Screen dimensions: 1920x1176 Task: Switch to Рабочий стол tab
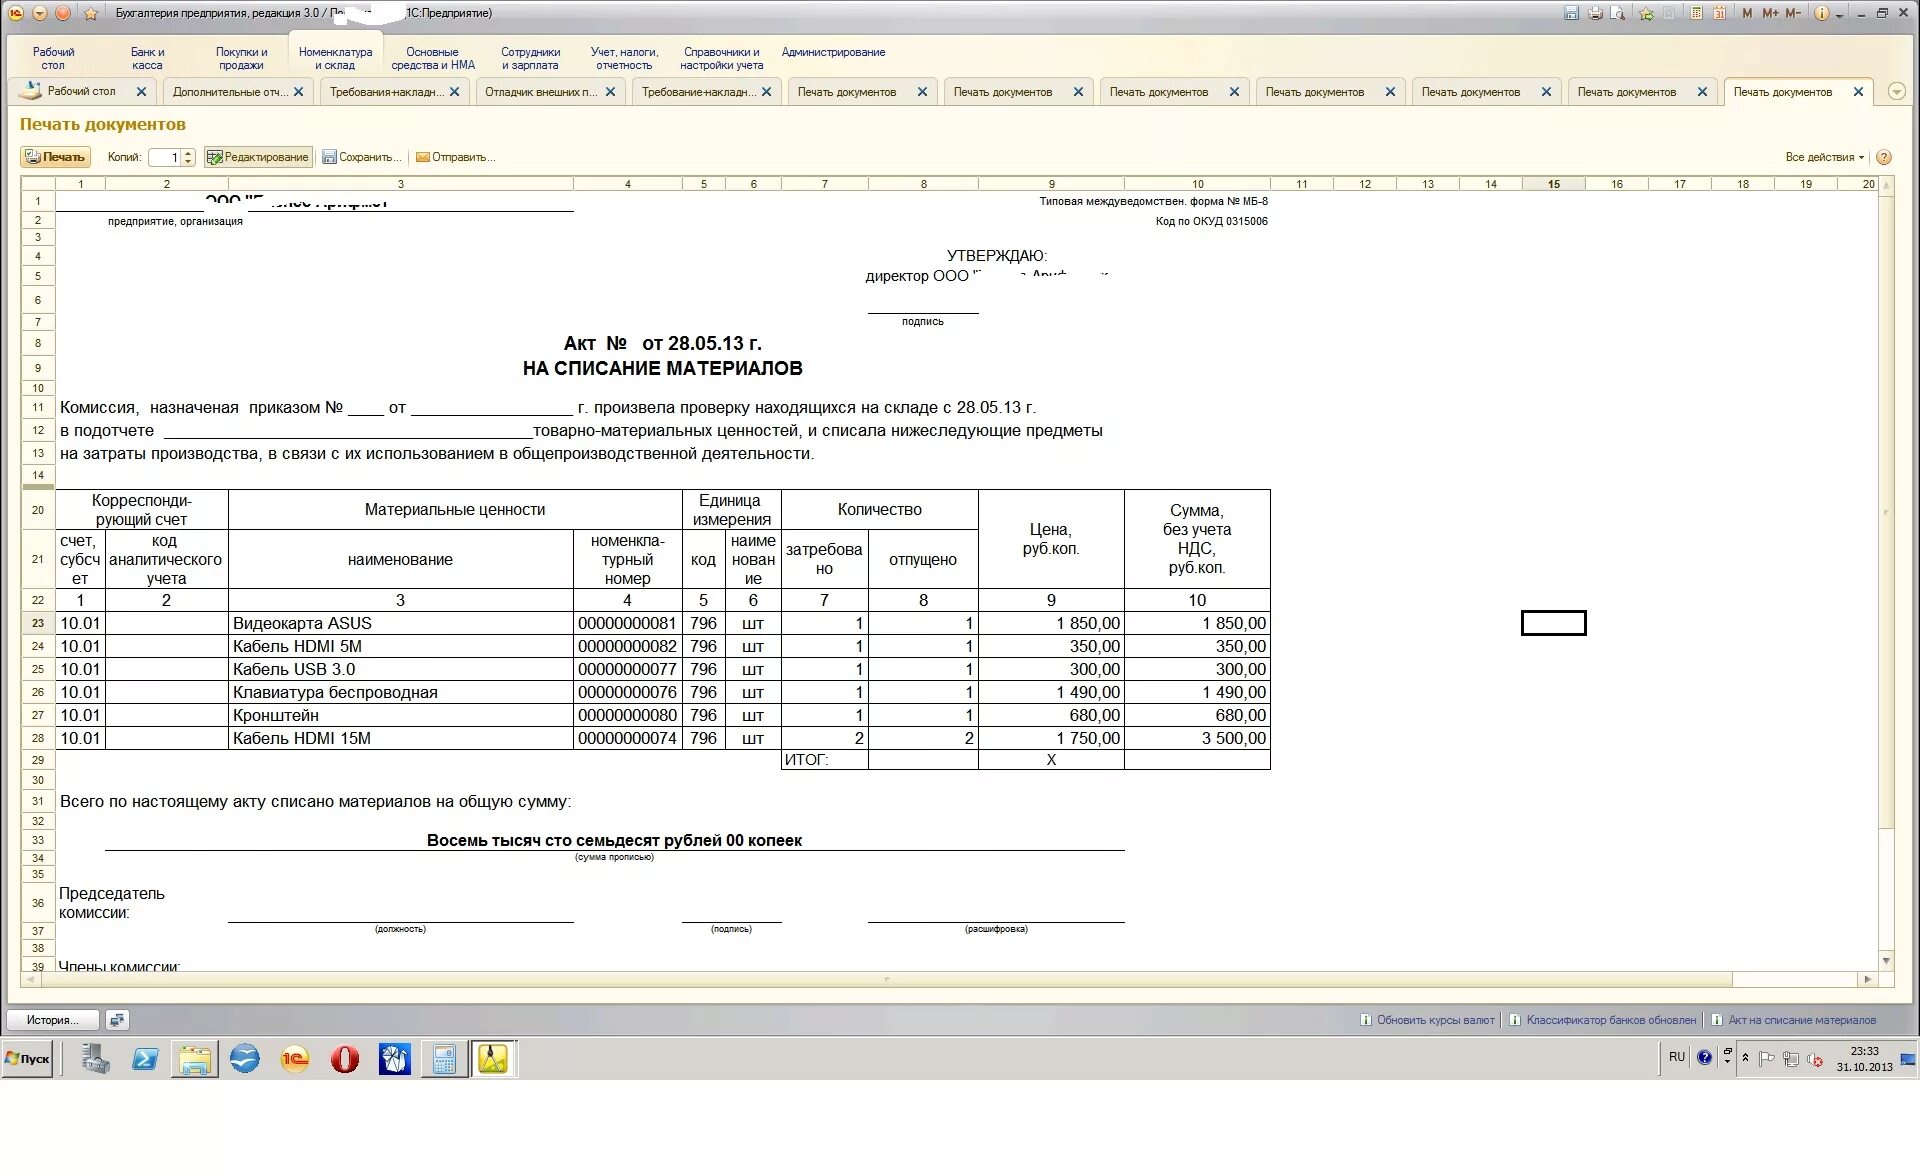tap(80, 91)
